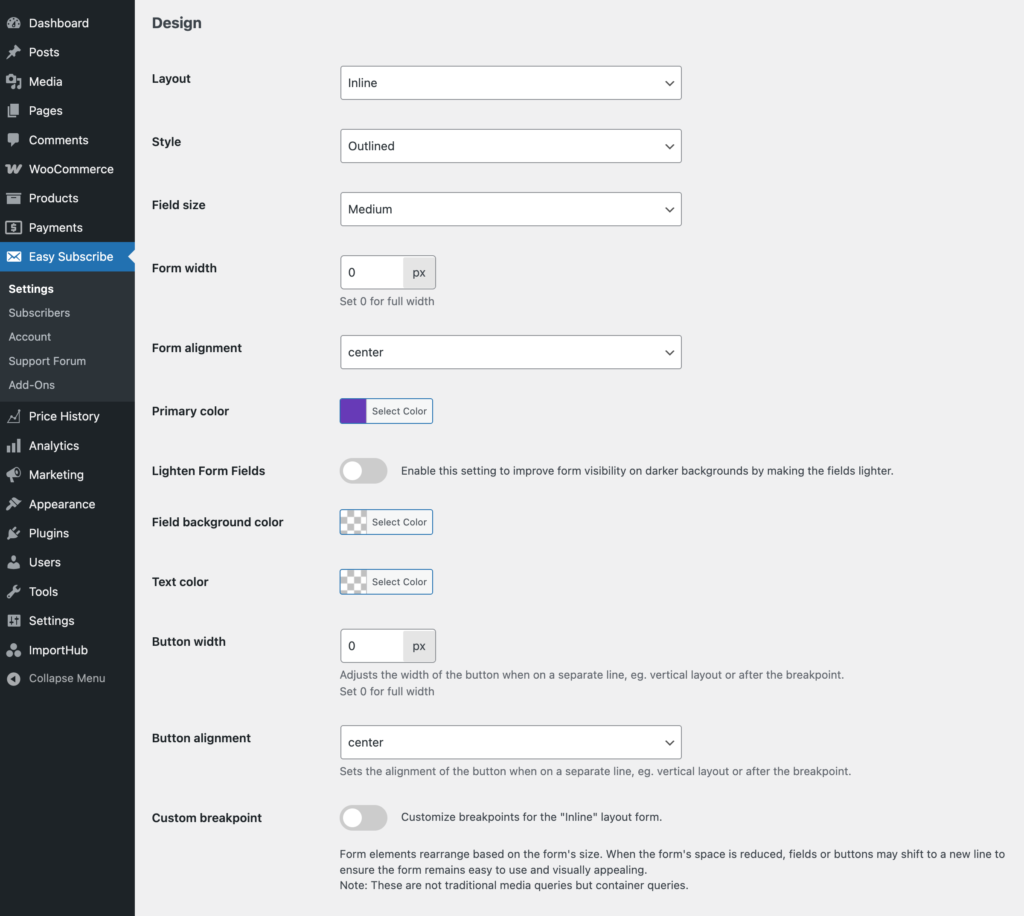Click the Marketing megaphone icon
1024x916 pixels.
pos(13,475)
